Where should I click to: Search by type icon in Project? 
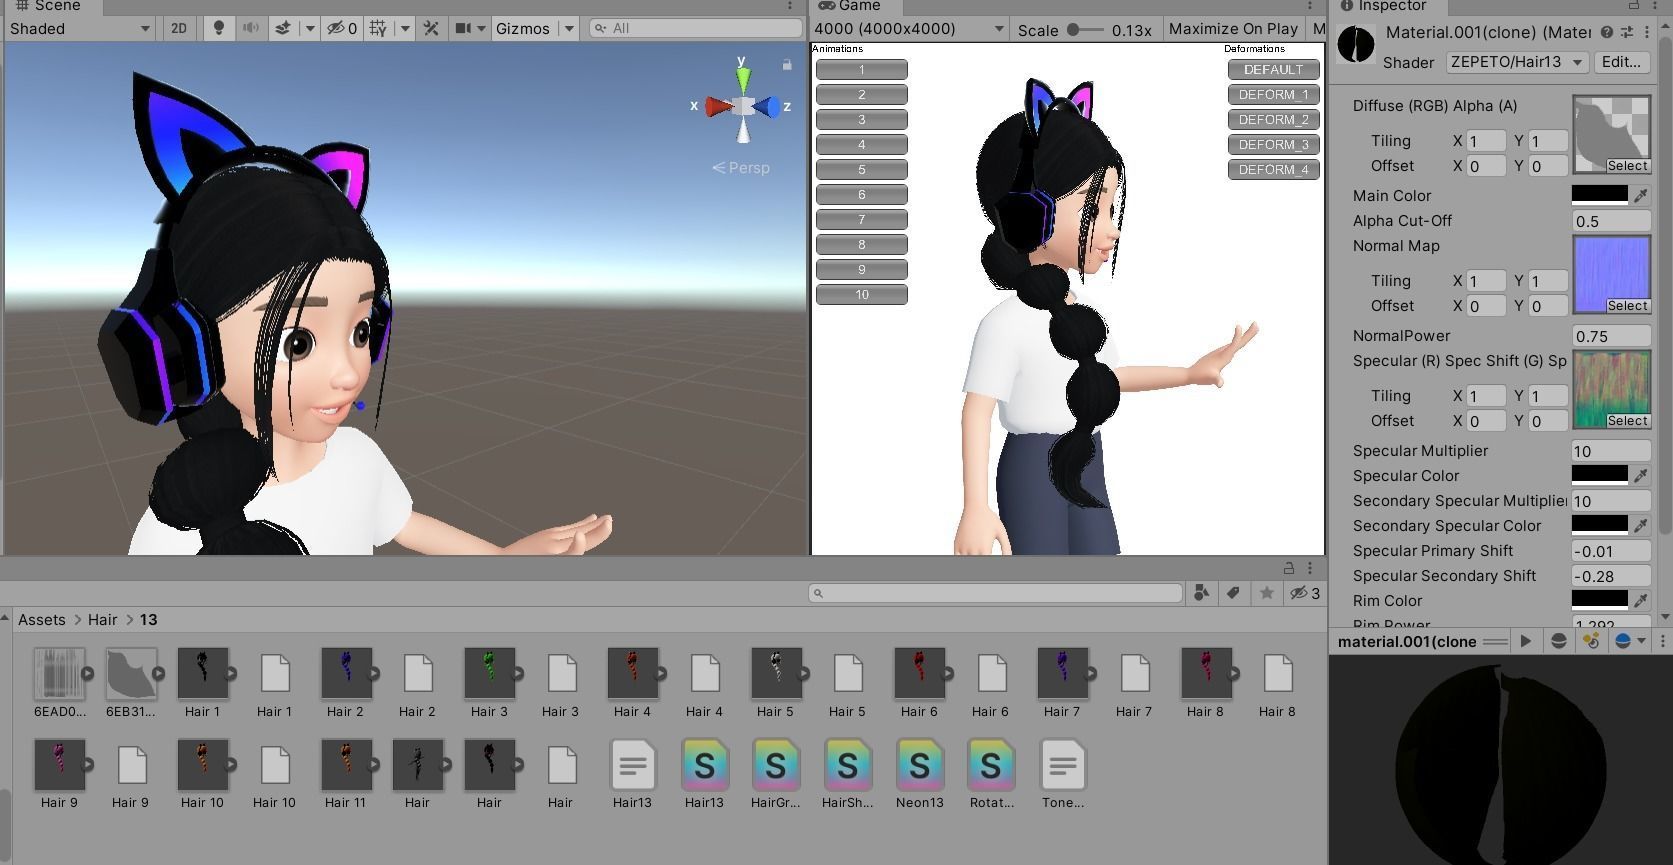1202,593
